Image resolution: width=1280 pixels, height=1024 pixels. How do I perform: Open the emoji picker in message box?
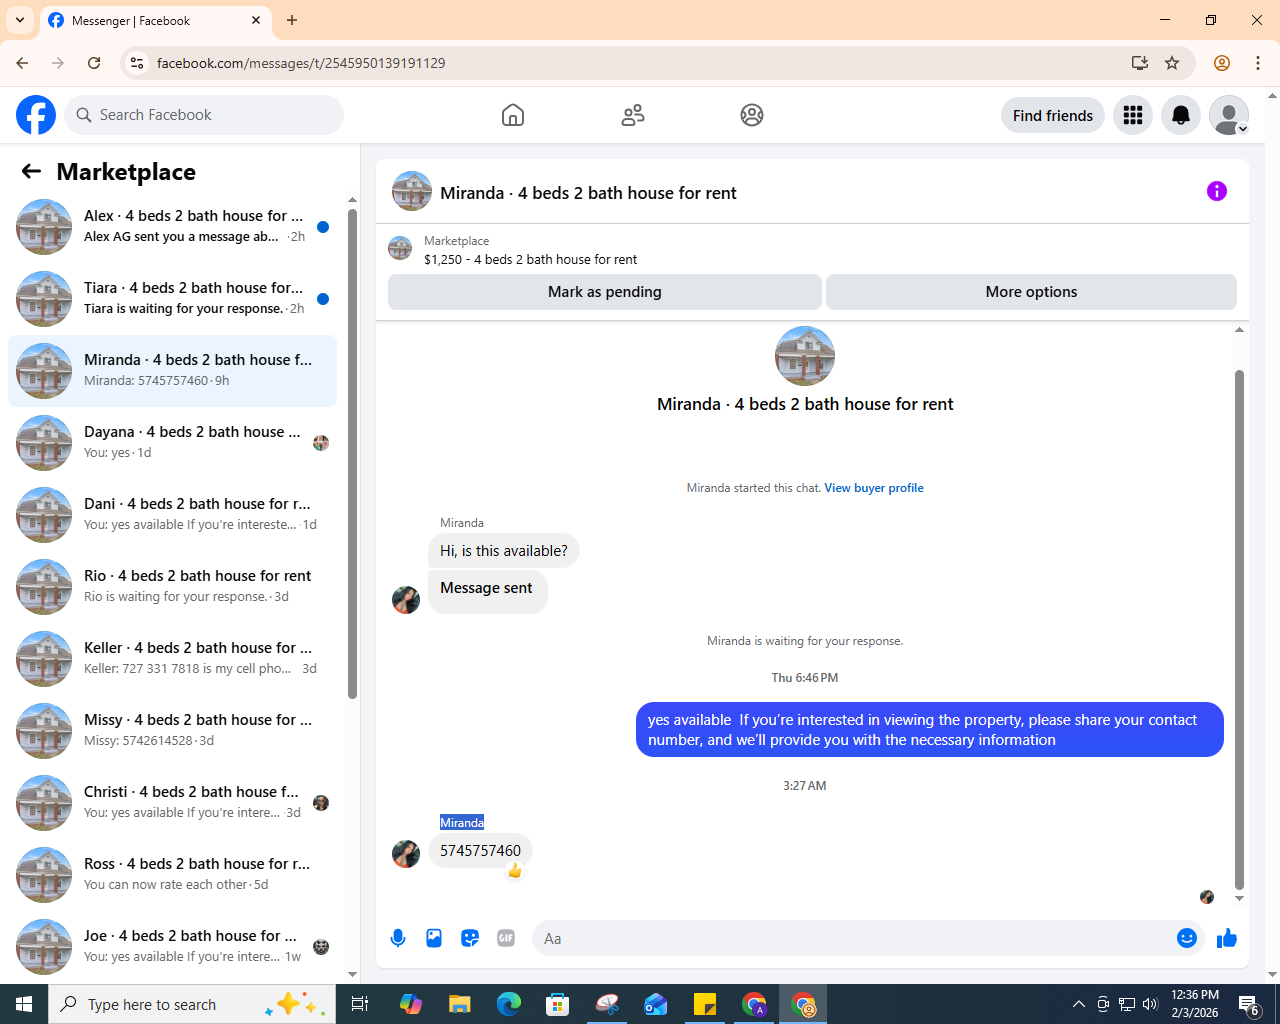1187,938
